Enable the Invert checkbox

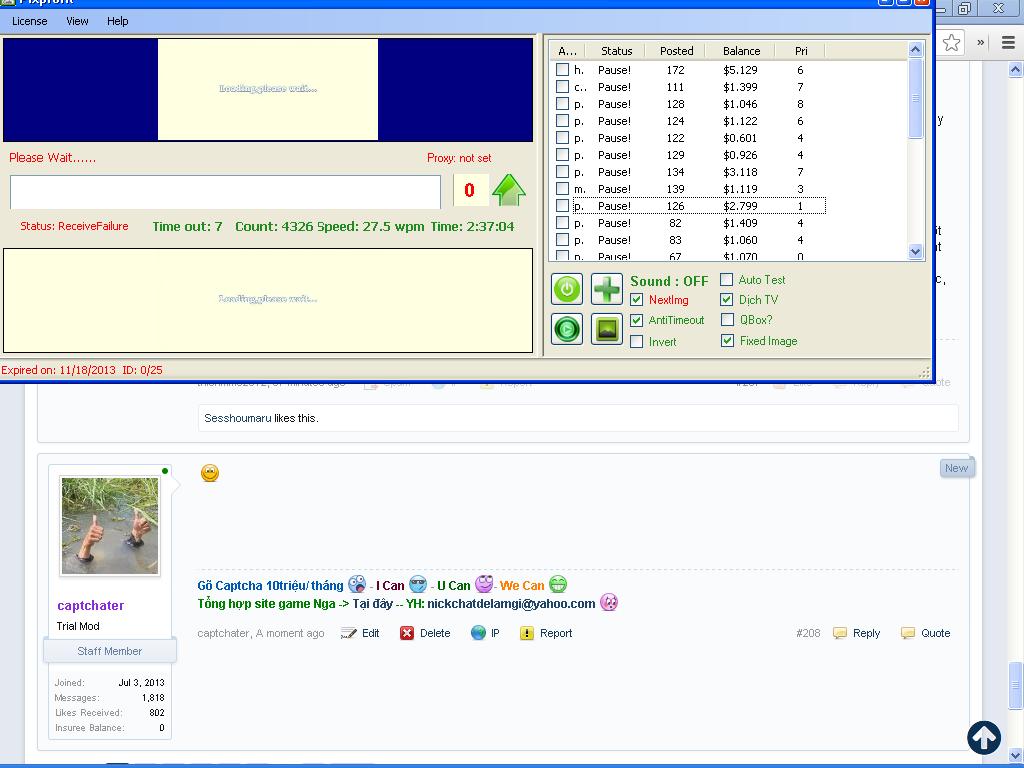pos(637,342)
